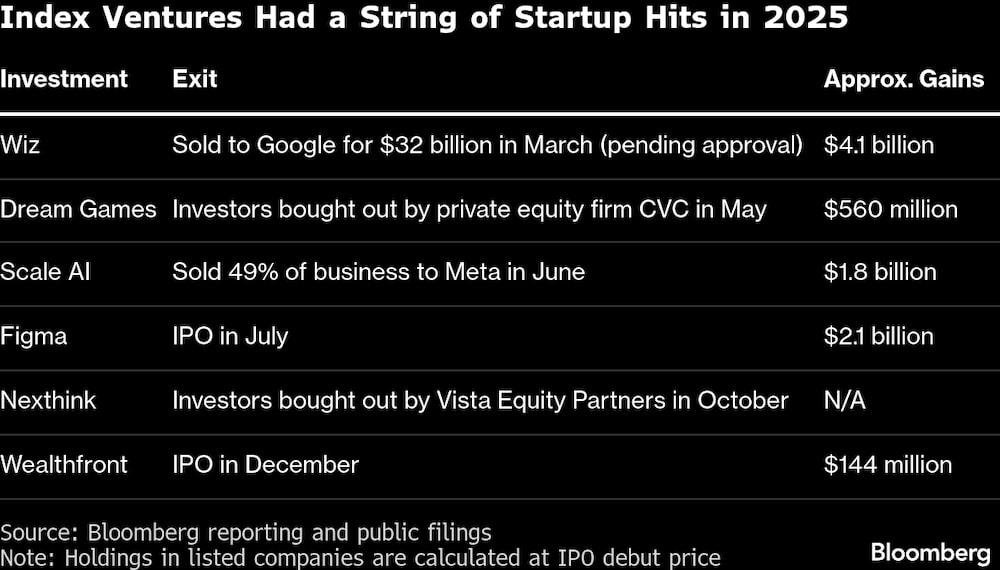
Task: Click the Bloomberg logo
Action: (929, 552)
